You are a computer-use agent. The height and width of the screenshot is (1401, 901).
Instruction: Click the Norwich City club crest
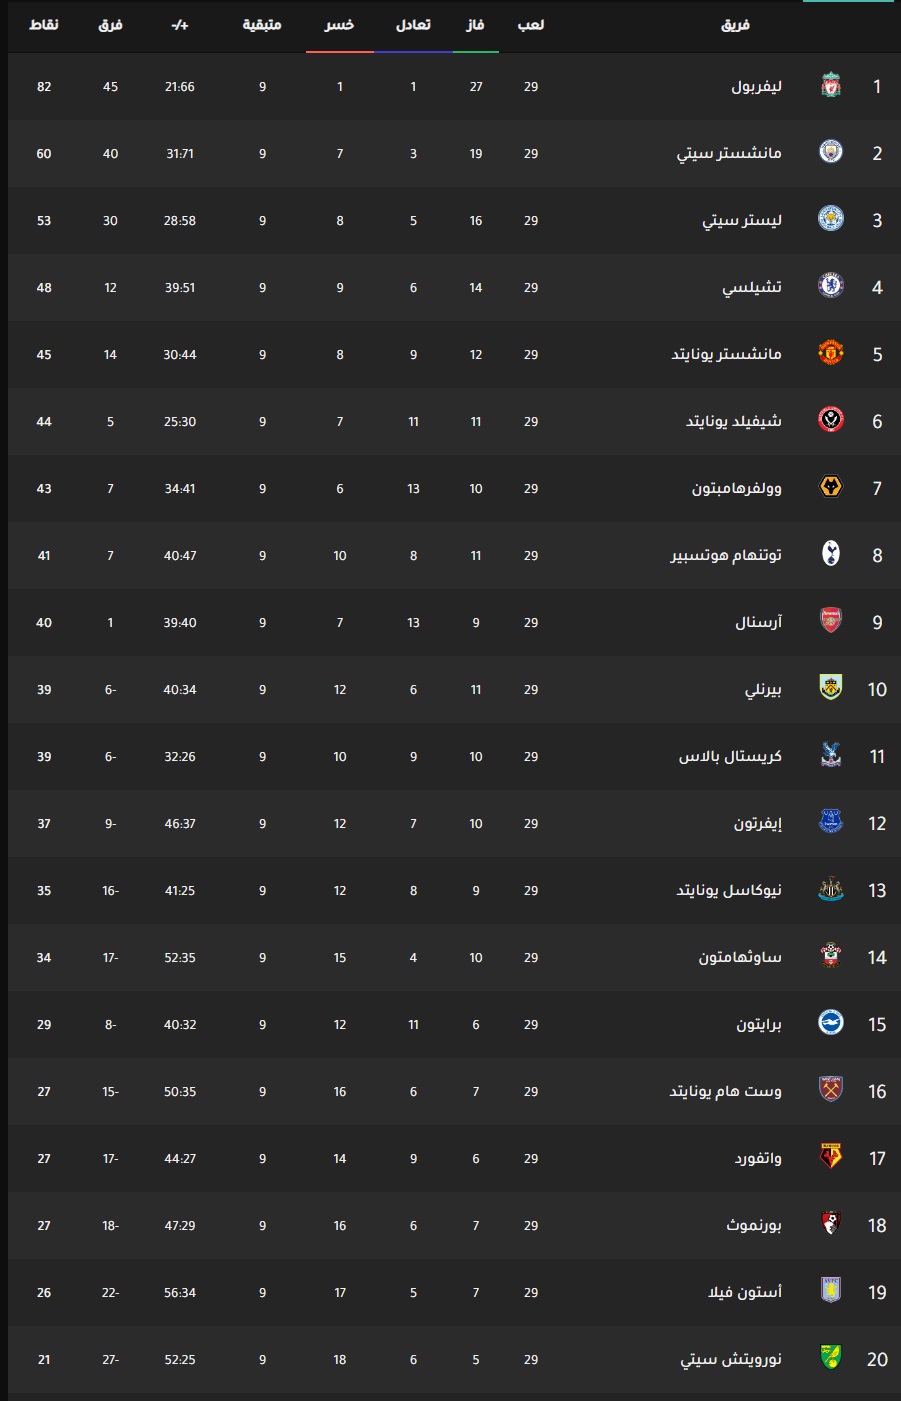tap(830, 1358)
